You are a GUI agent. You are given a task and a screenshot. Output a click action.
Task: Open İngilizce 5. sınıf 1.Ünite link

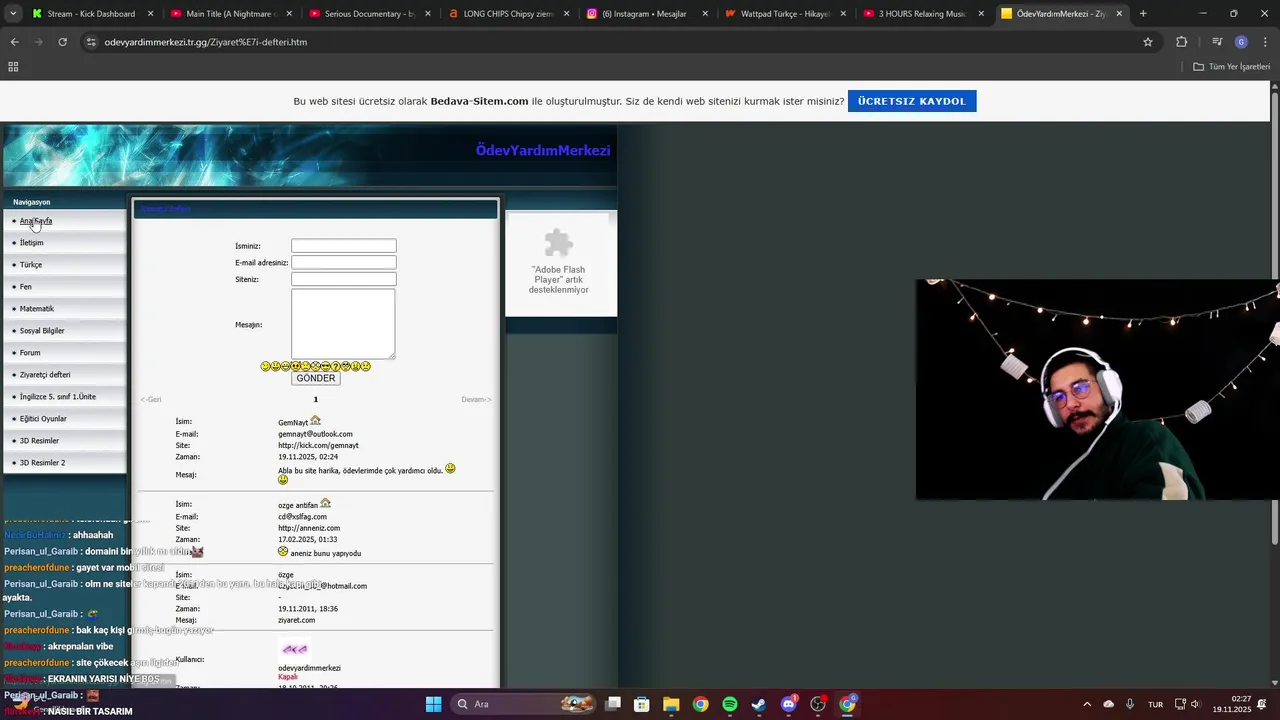pyautogui.click(x=58, y=397)
